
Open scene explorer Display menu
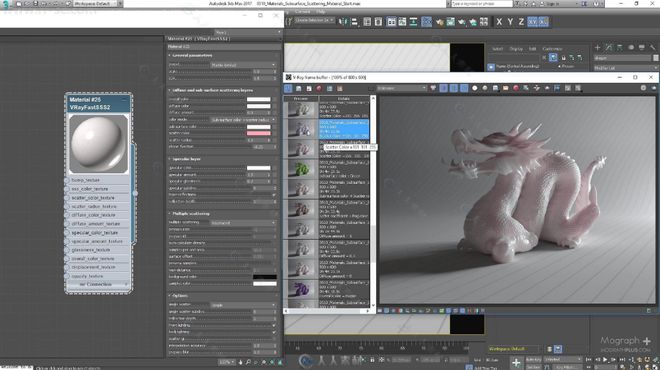point(516,49)
